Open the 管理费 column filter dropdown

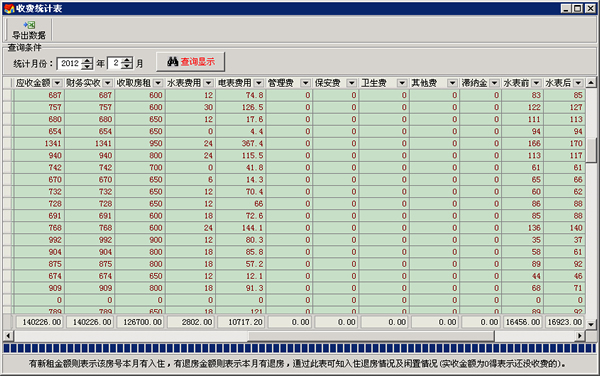(305, 83)
